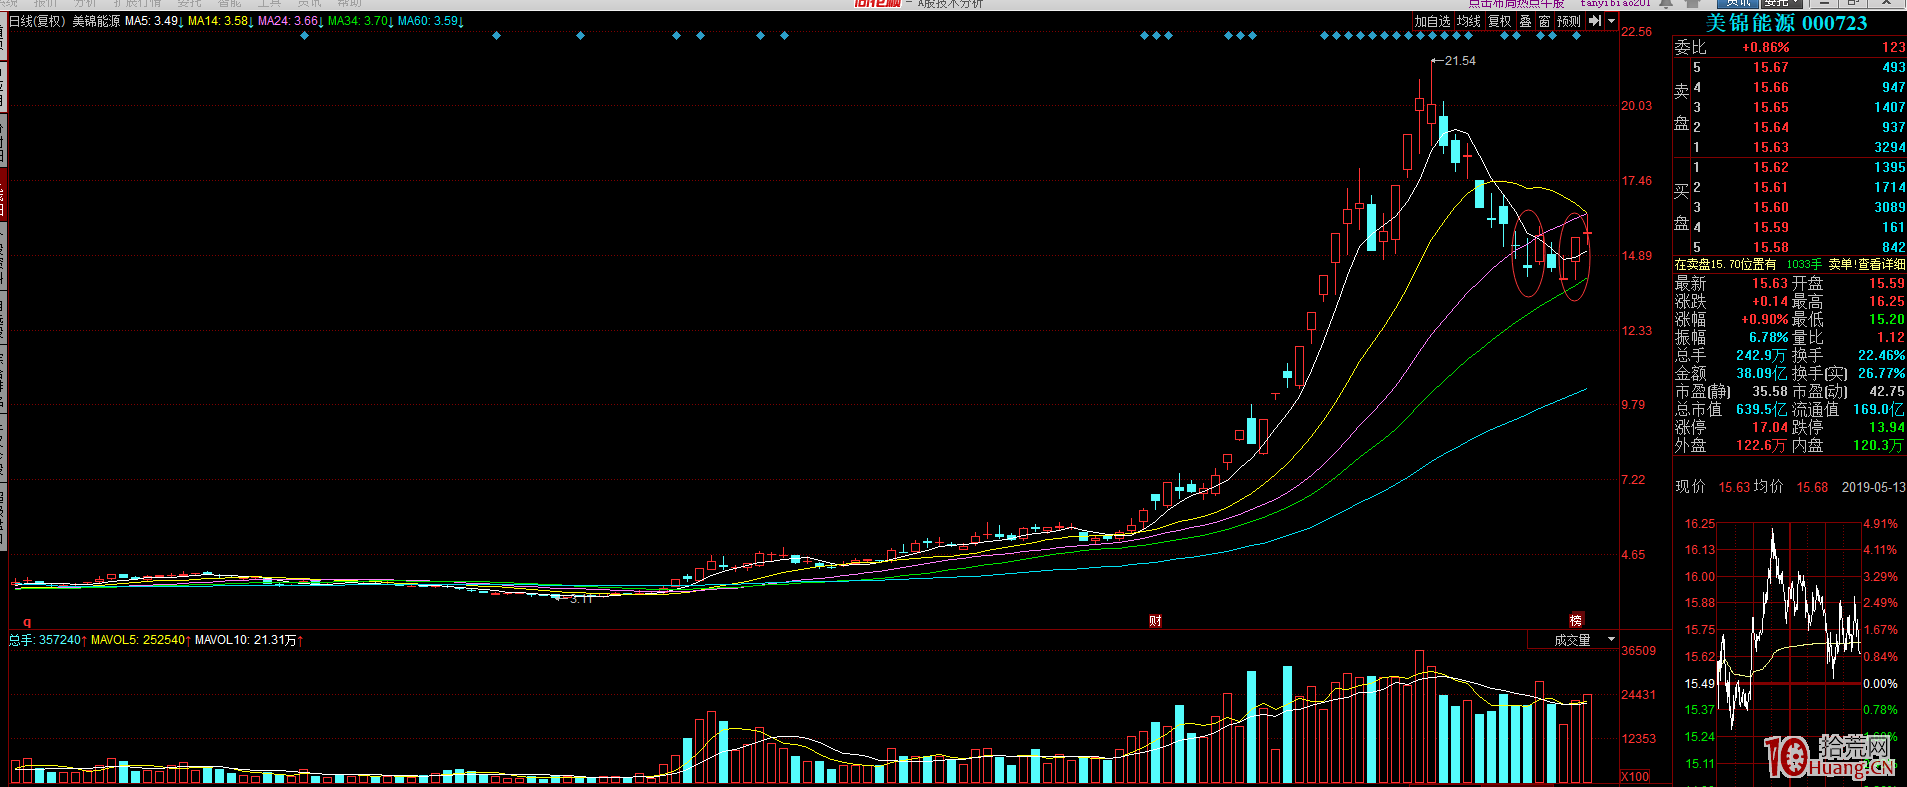Click the 委比 +0.86% value
Screen dimensions: 1907x787
pos(1766,47)
